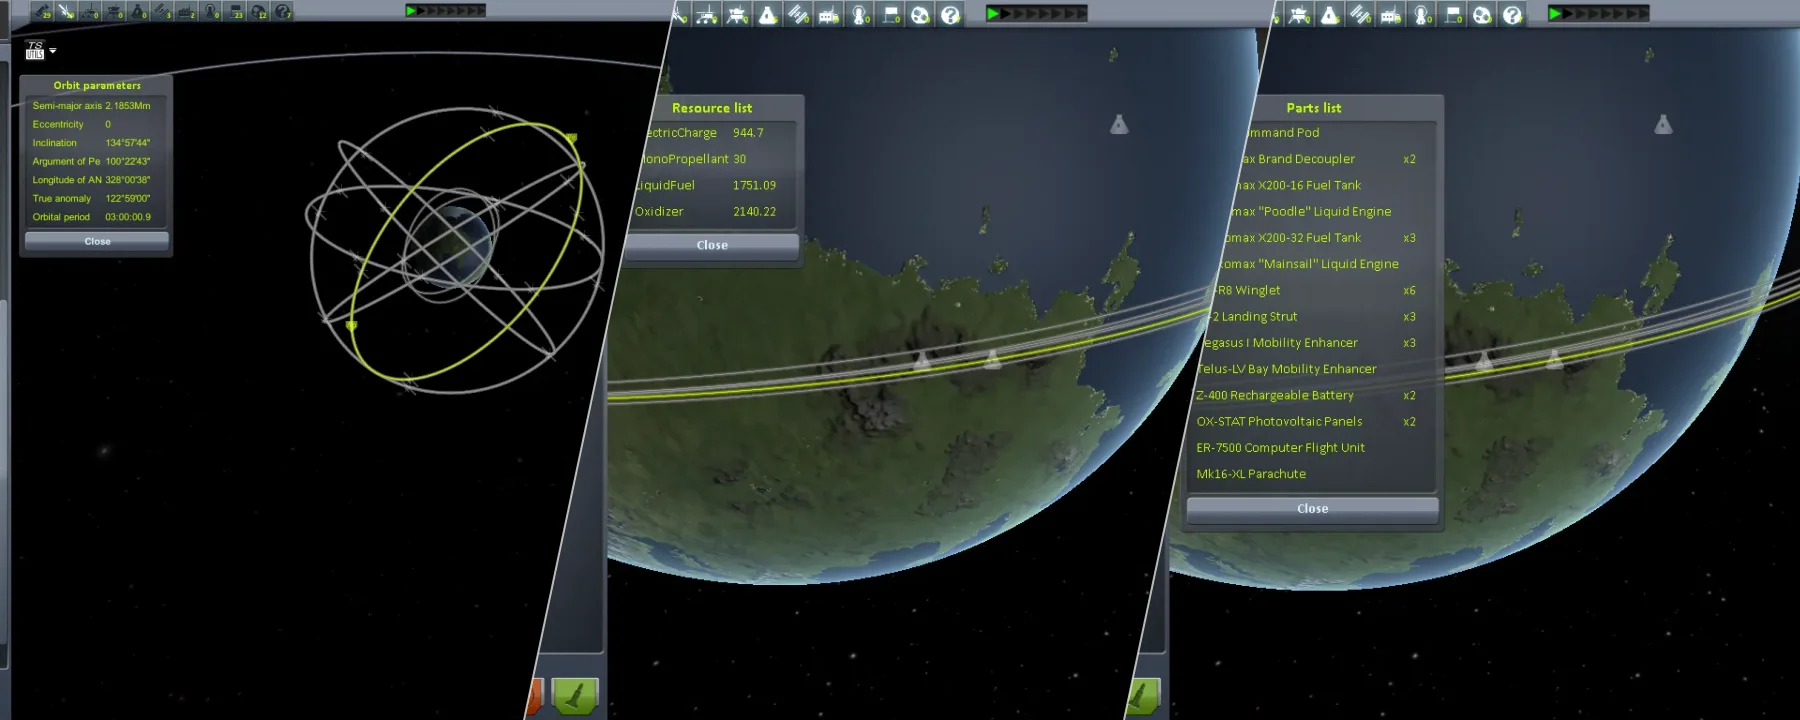Viewport: 1800px width, 720px height.
Task: Click the EVA kerbal filter icon in the Orbit parameters view
Action: pos(211,12)
